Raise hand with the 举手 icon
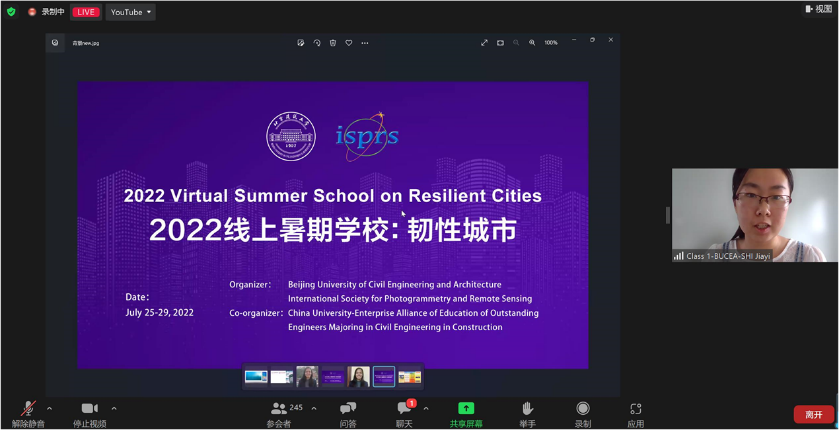This screenshot has height=430, width=839. pos(527,409)
